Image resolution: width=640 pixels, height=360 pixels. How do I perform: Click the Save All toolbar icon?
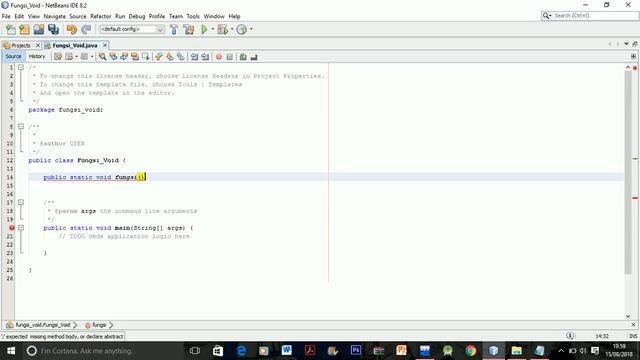tap(53, 29)
